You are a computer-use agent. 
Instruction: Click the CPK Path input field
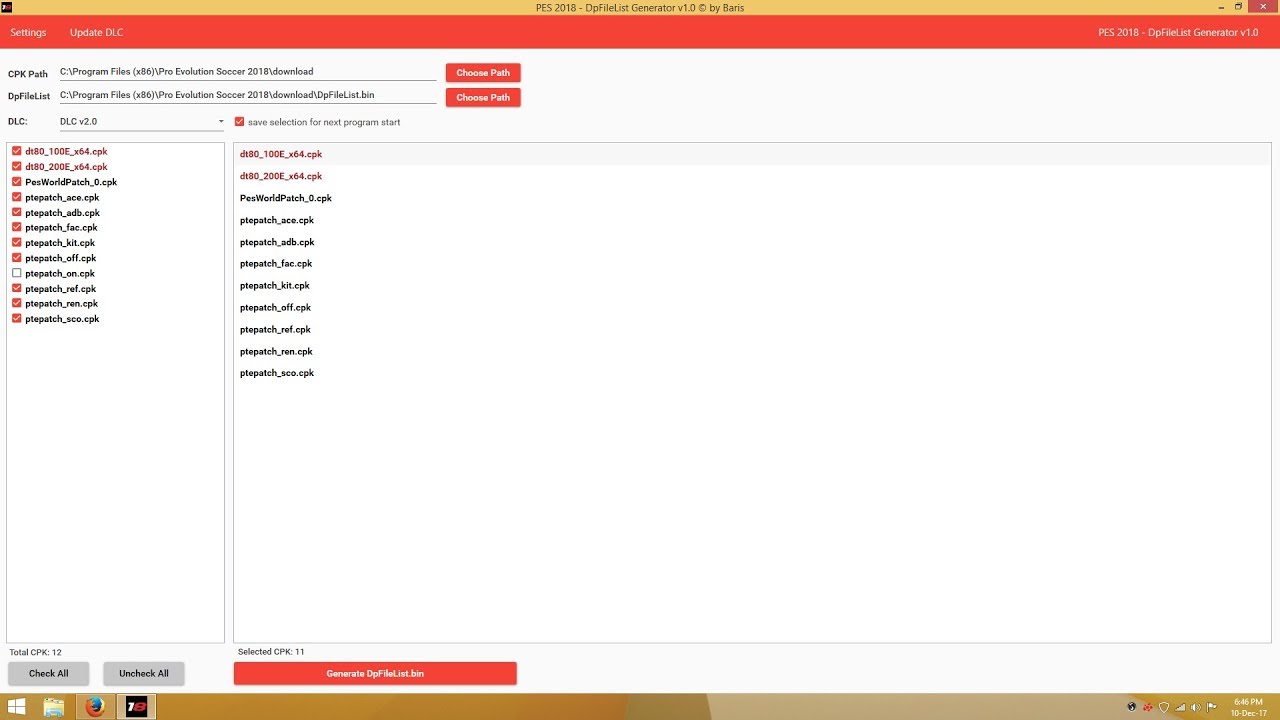point(248,72)
